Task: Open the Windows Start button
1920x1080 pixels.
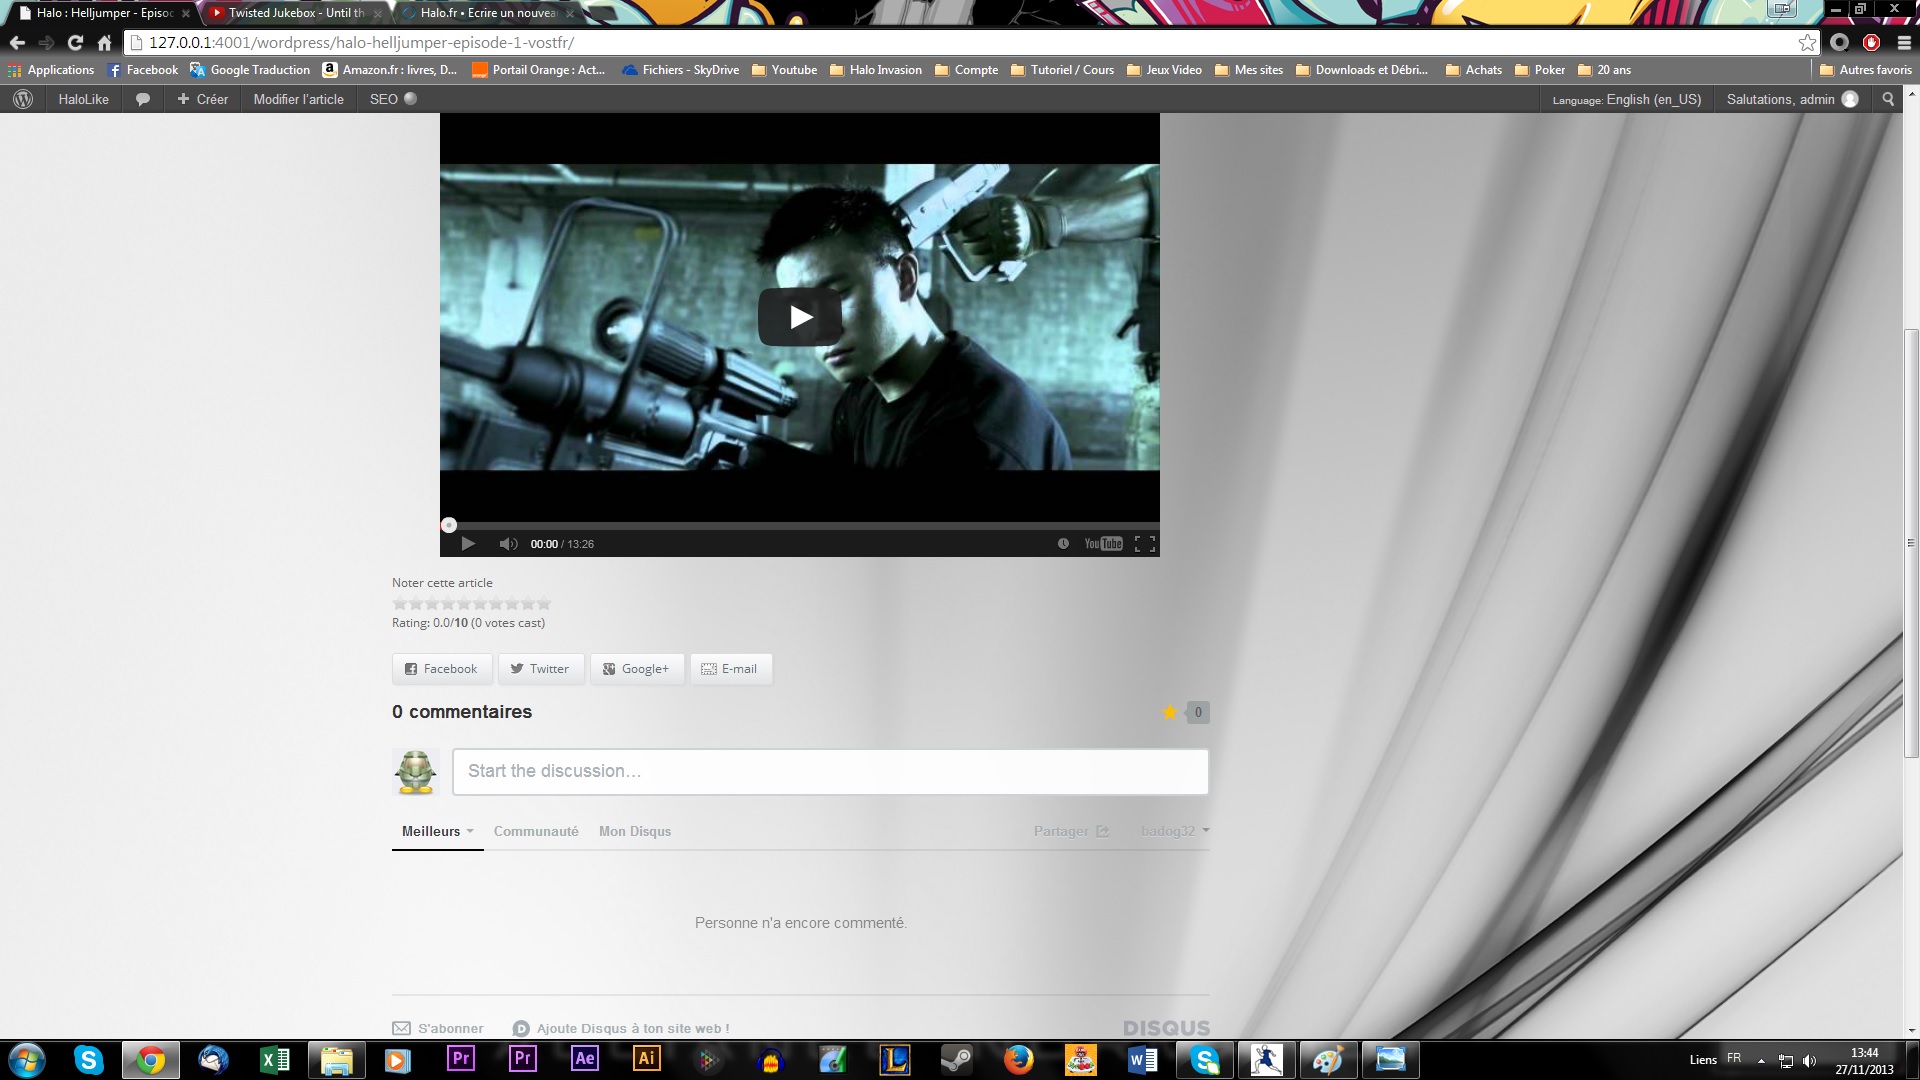Action: (x=27, y=1060)
